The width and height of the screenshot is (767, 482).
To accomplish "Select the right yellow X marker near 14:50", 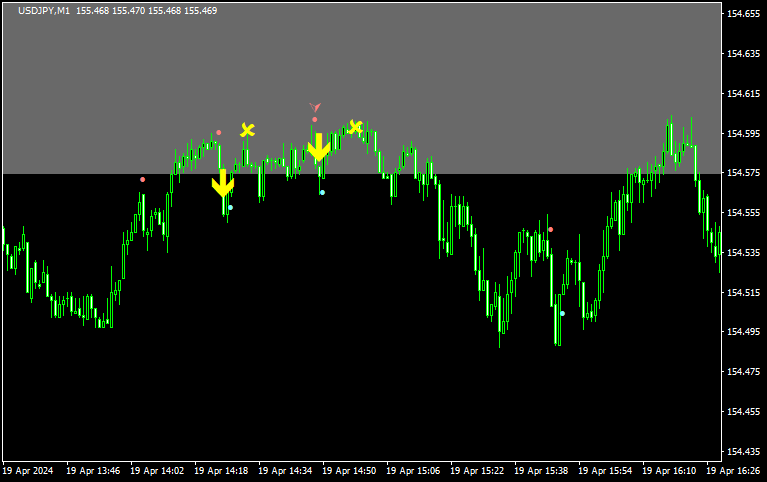I will coord(355,126).
